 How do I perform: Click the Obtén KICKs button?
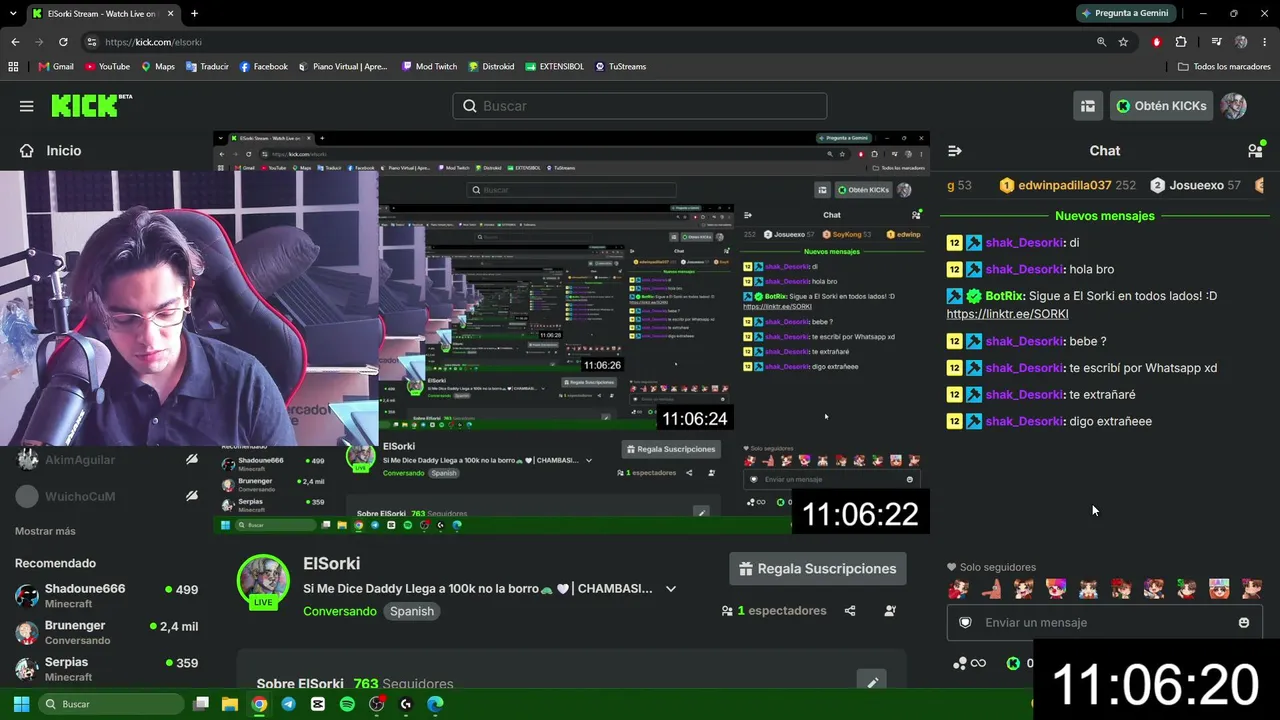tap(1161, 106)
